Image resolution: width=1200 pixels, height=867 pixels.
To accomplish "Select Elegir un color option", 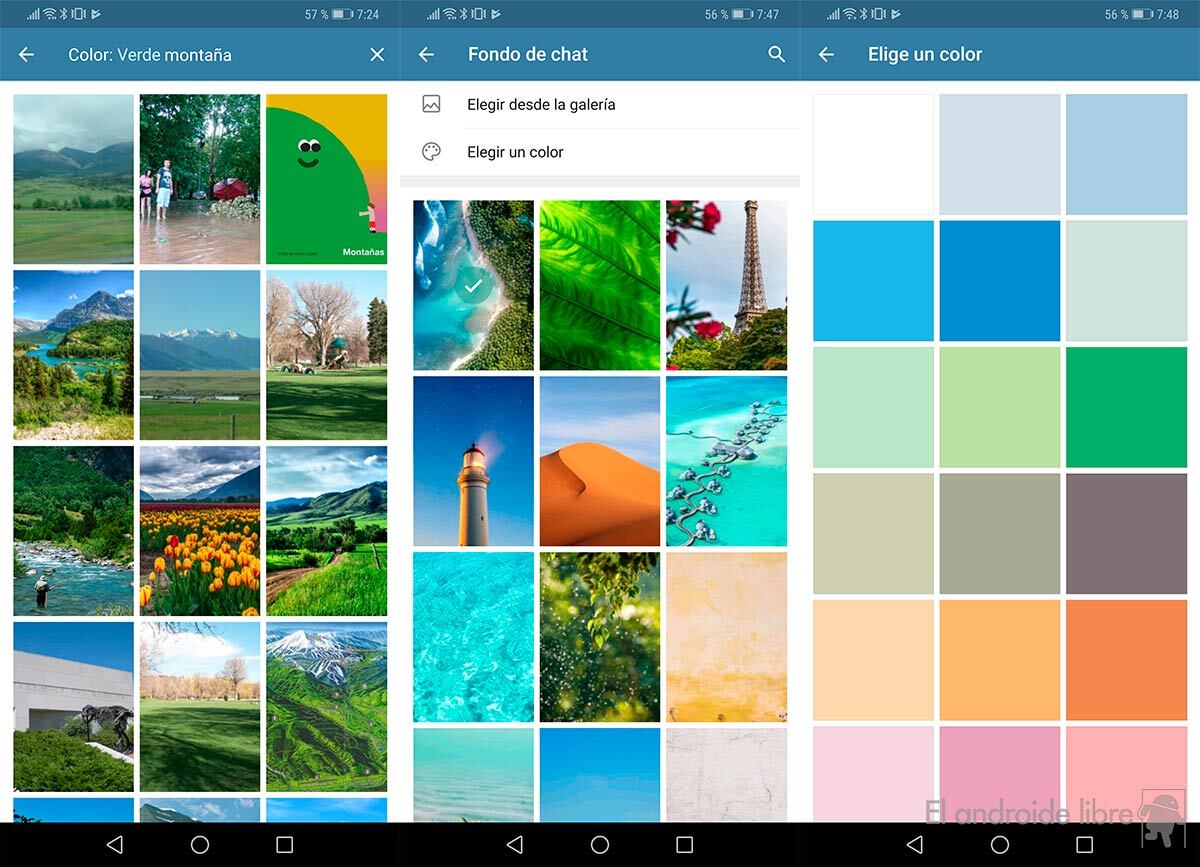I will (x=515, y=152).
